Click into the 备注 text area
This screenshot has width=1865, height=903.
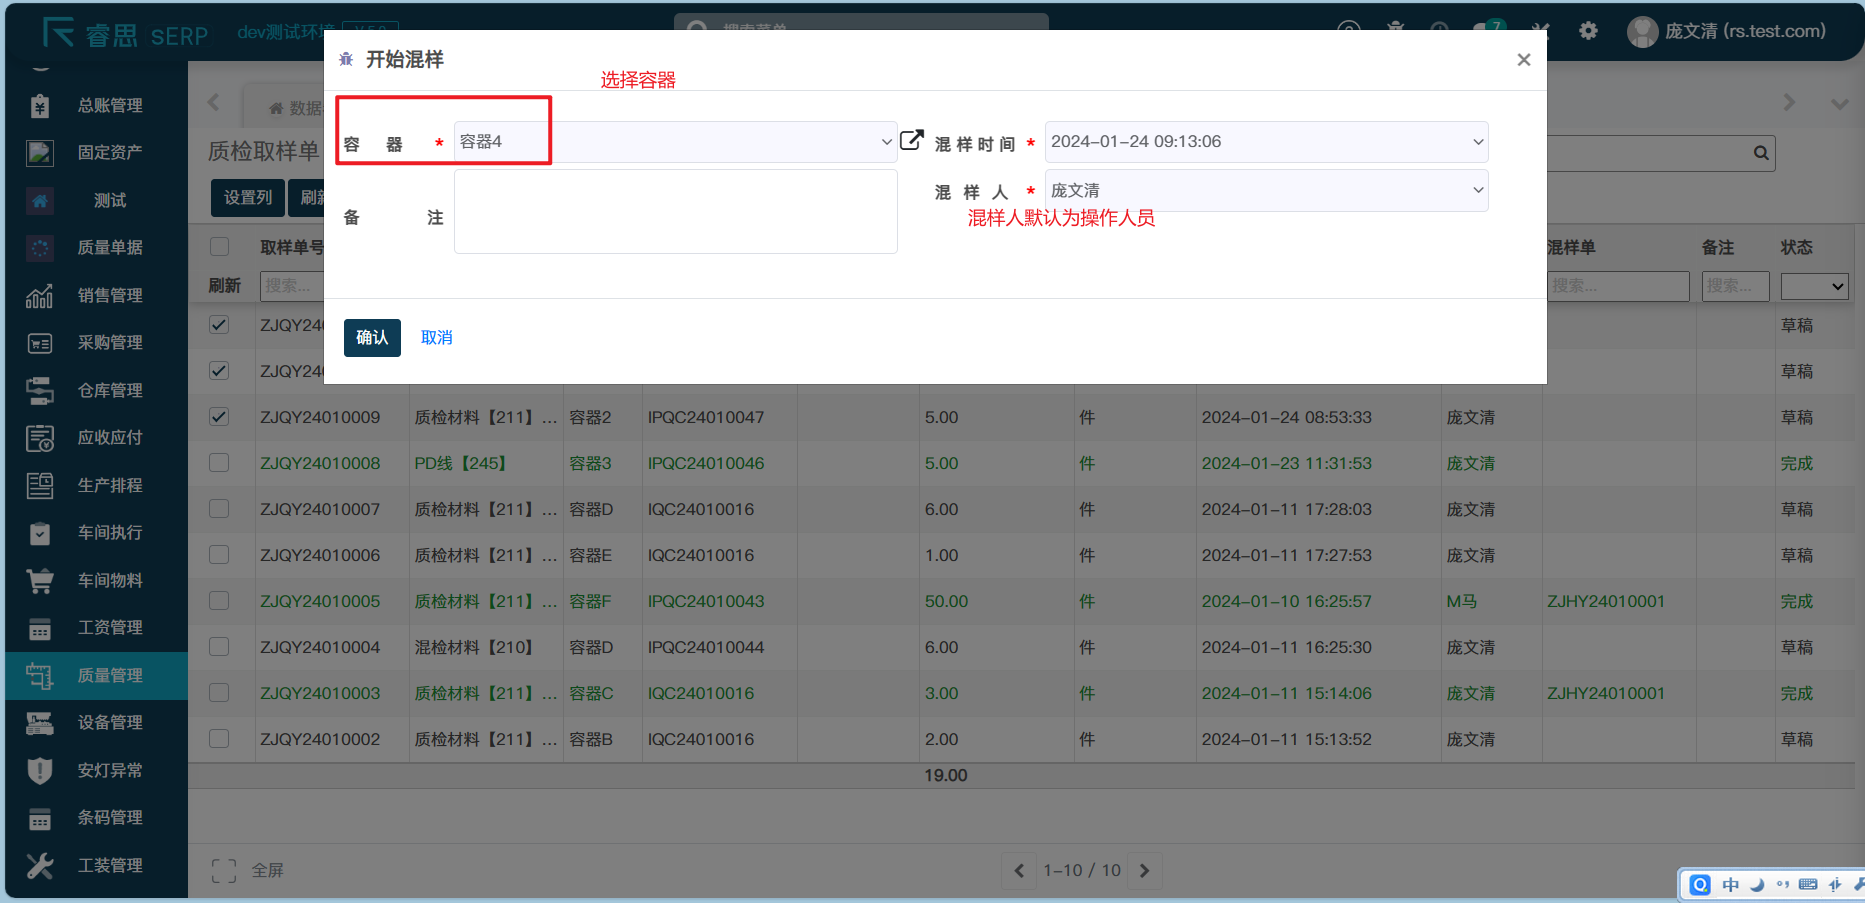tap(675, 212)
